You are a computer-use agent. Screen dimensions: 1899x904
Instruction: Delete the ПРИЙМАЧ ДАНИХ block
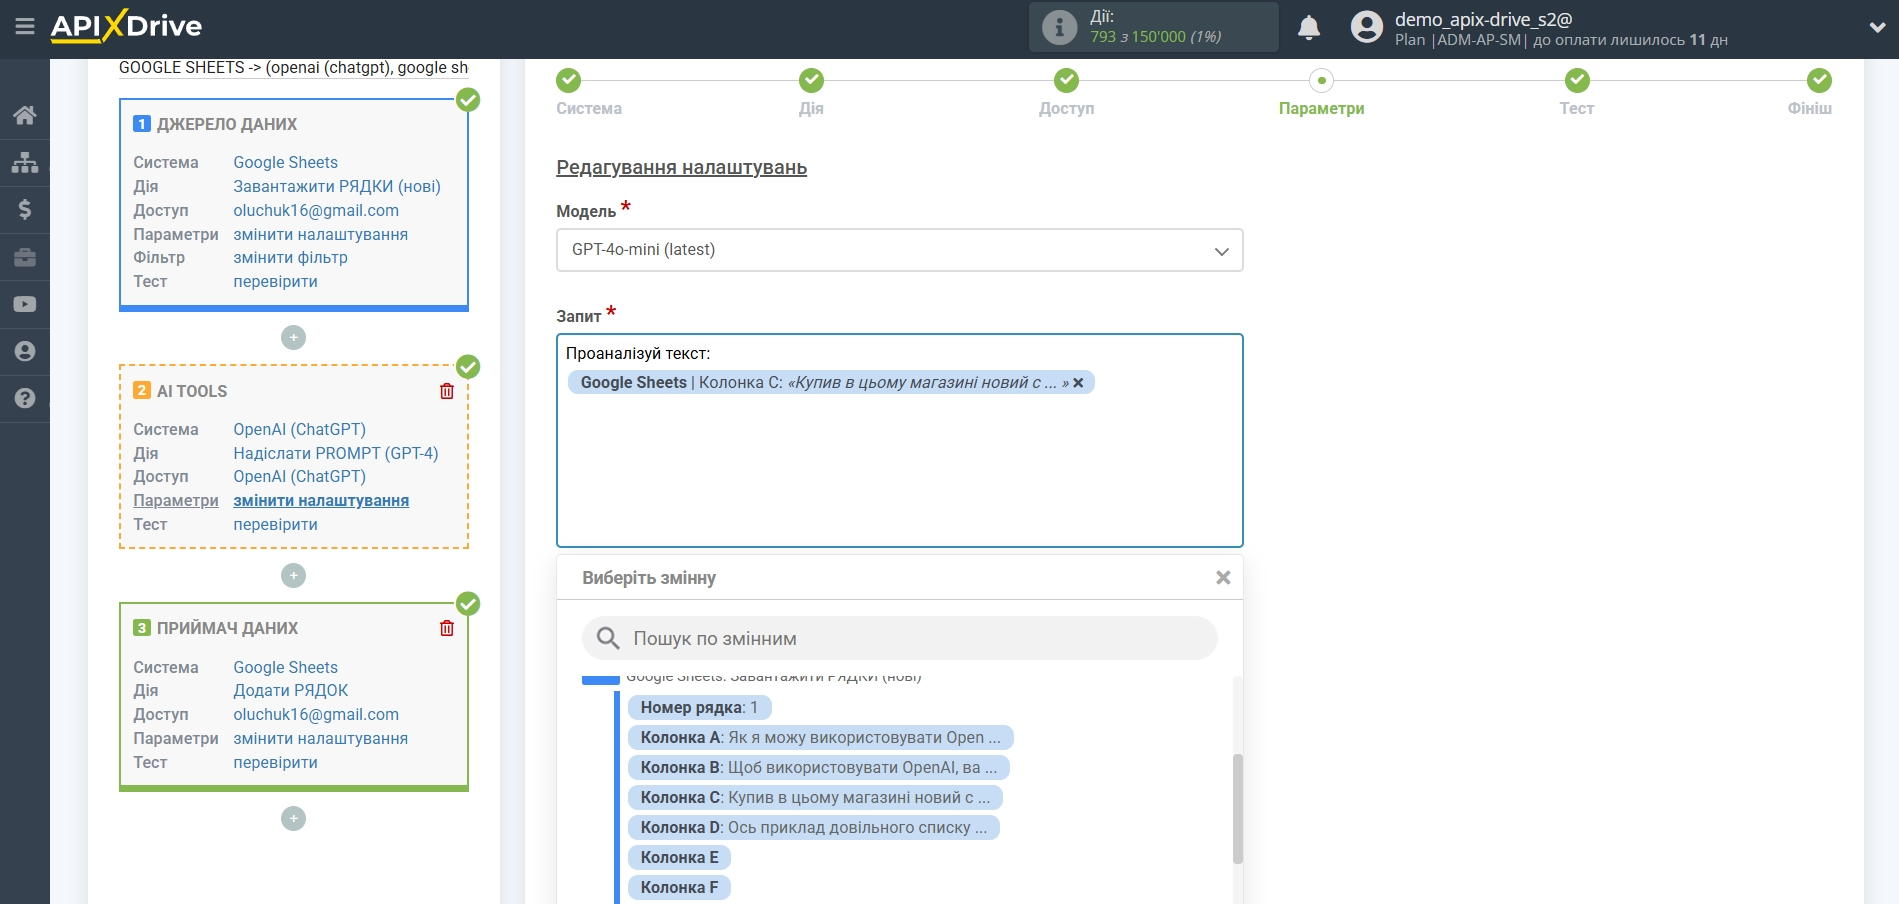click(x=447, y=628)
